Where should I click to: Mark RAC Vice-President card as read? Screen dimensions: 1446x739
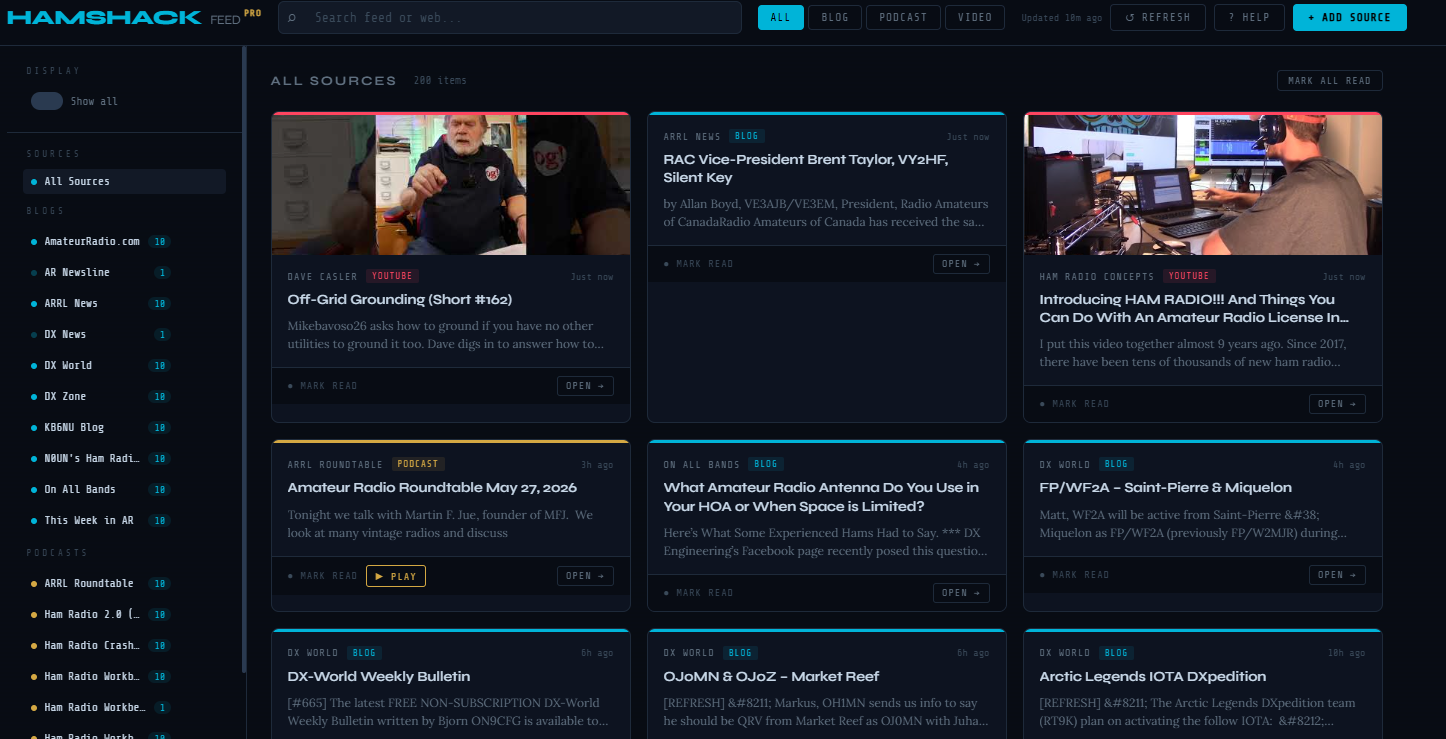point(699,264)
